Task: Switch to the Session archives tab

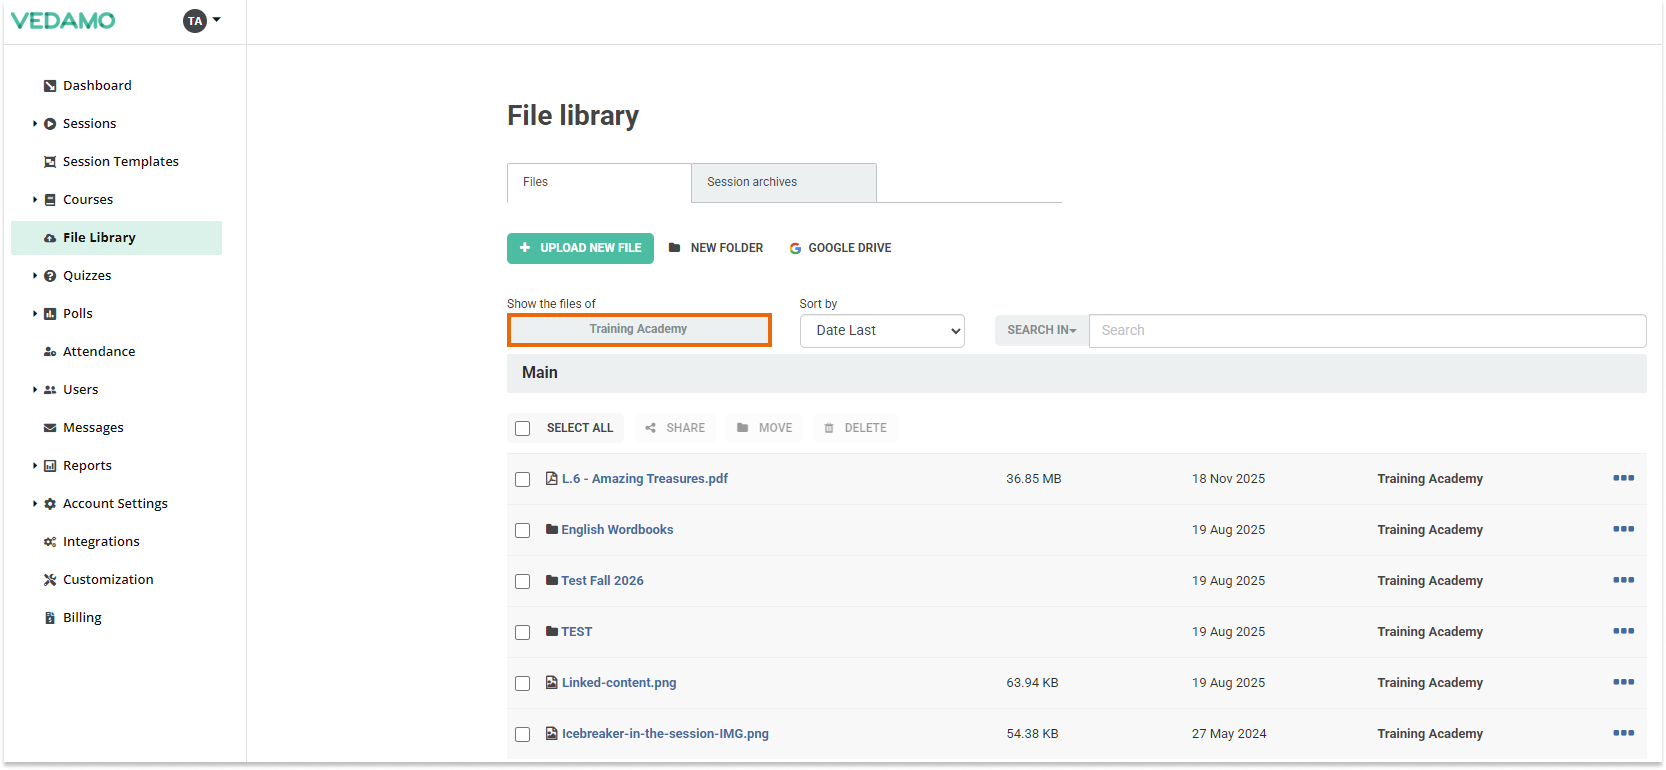Action: pos(784,182)
